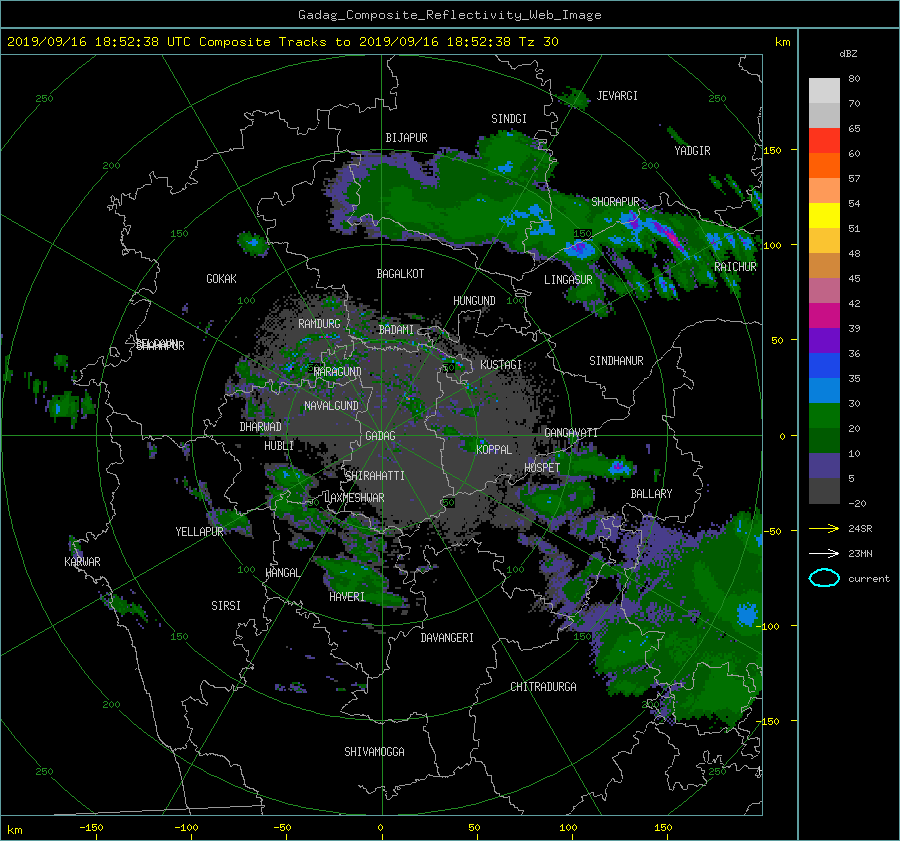
Task: Click the blue rain cell east of Hospet
Action: pyautogui.click(x=619, y=466)
